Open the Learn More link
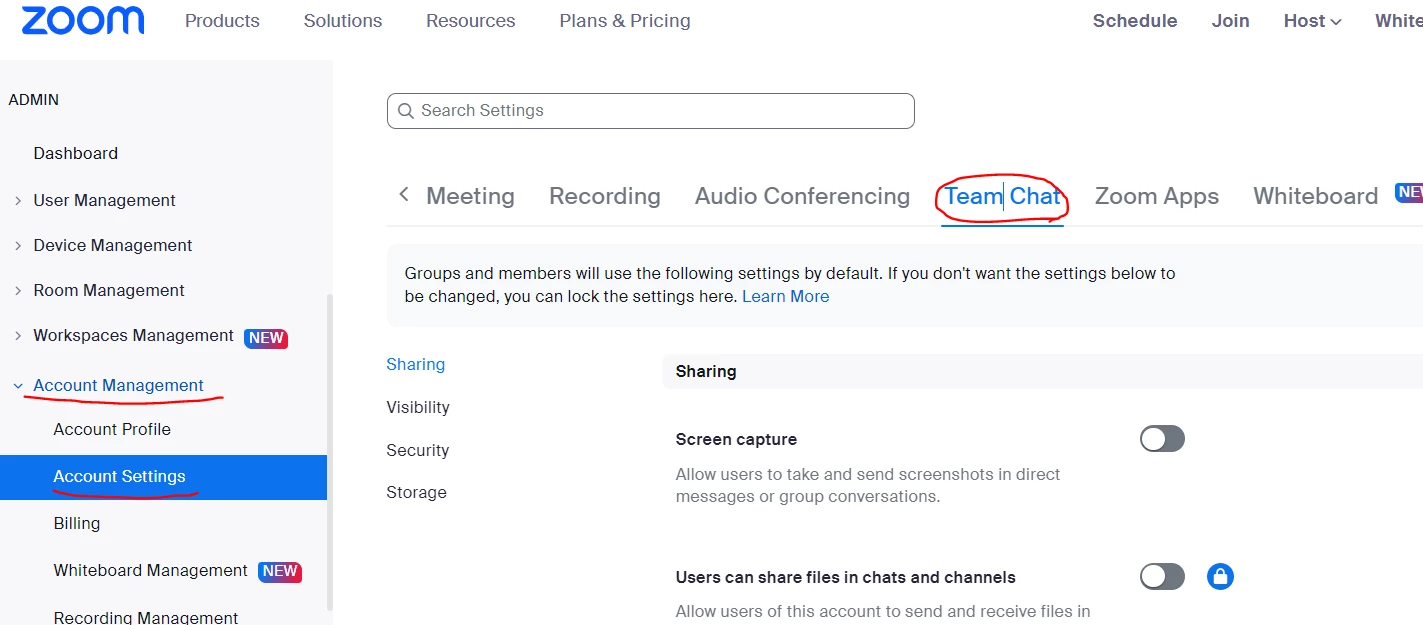The height and width of the screenshot is (625, 1423). [x=785, y=296]
